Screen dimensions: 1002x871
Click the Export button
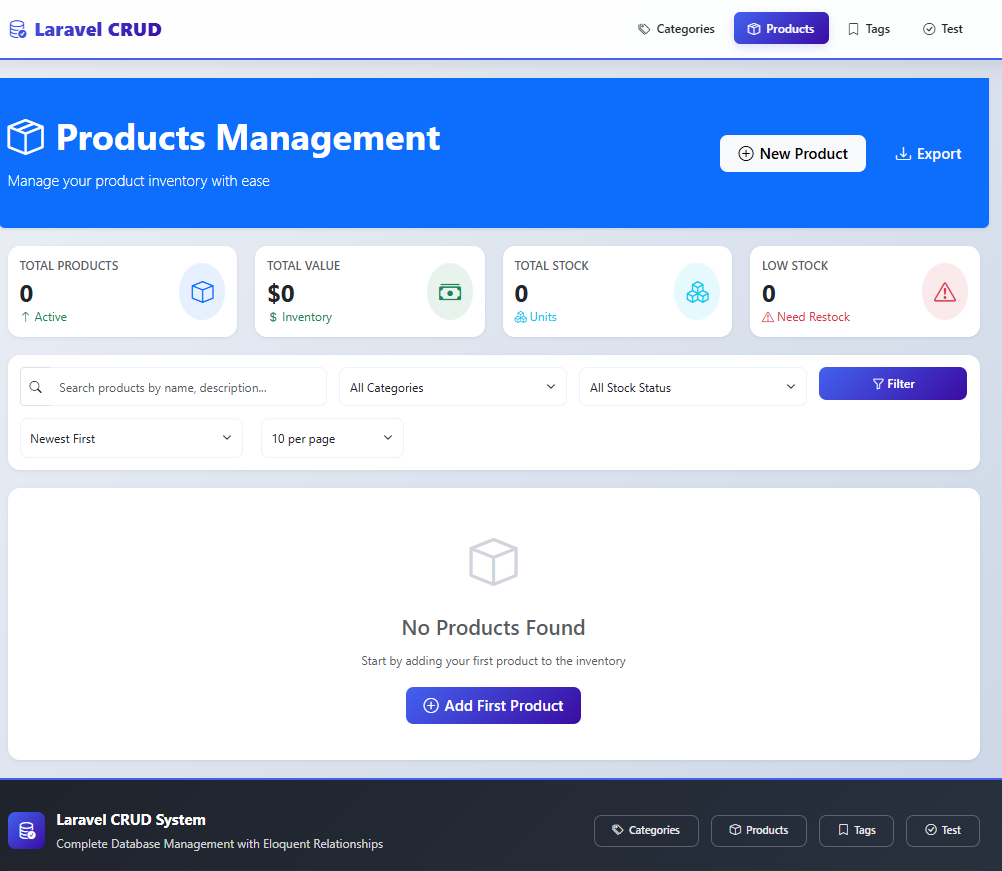click(x=928, y=153)
